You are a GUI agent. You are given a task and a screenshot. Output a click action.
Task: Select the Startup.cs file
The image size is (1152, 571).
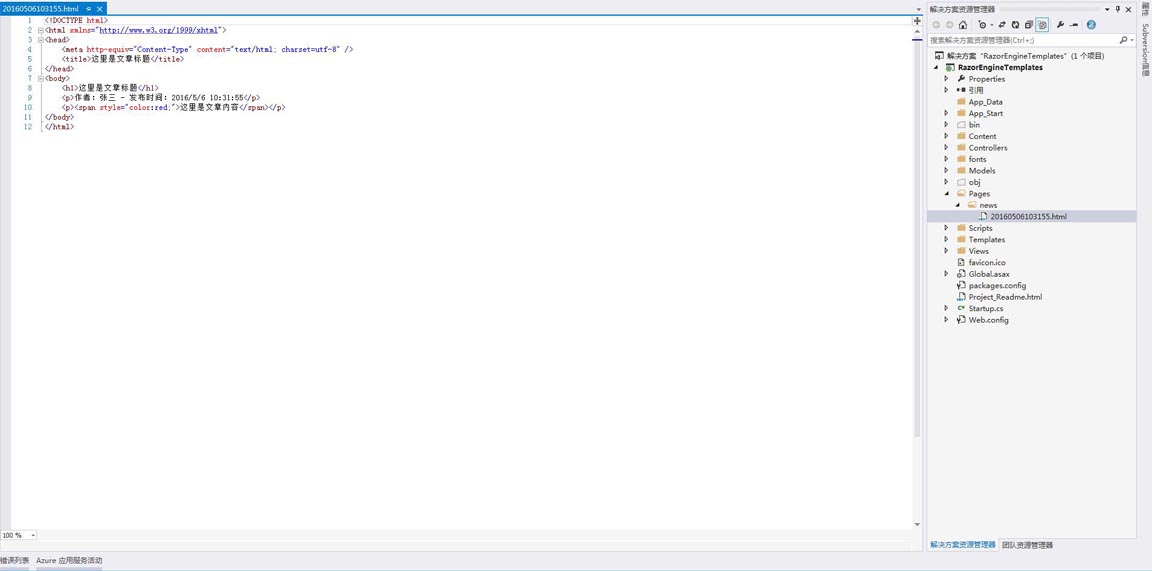985,309
